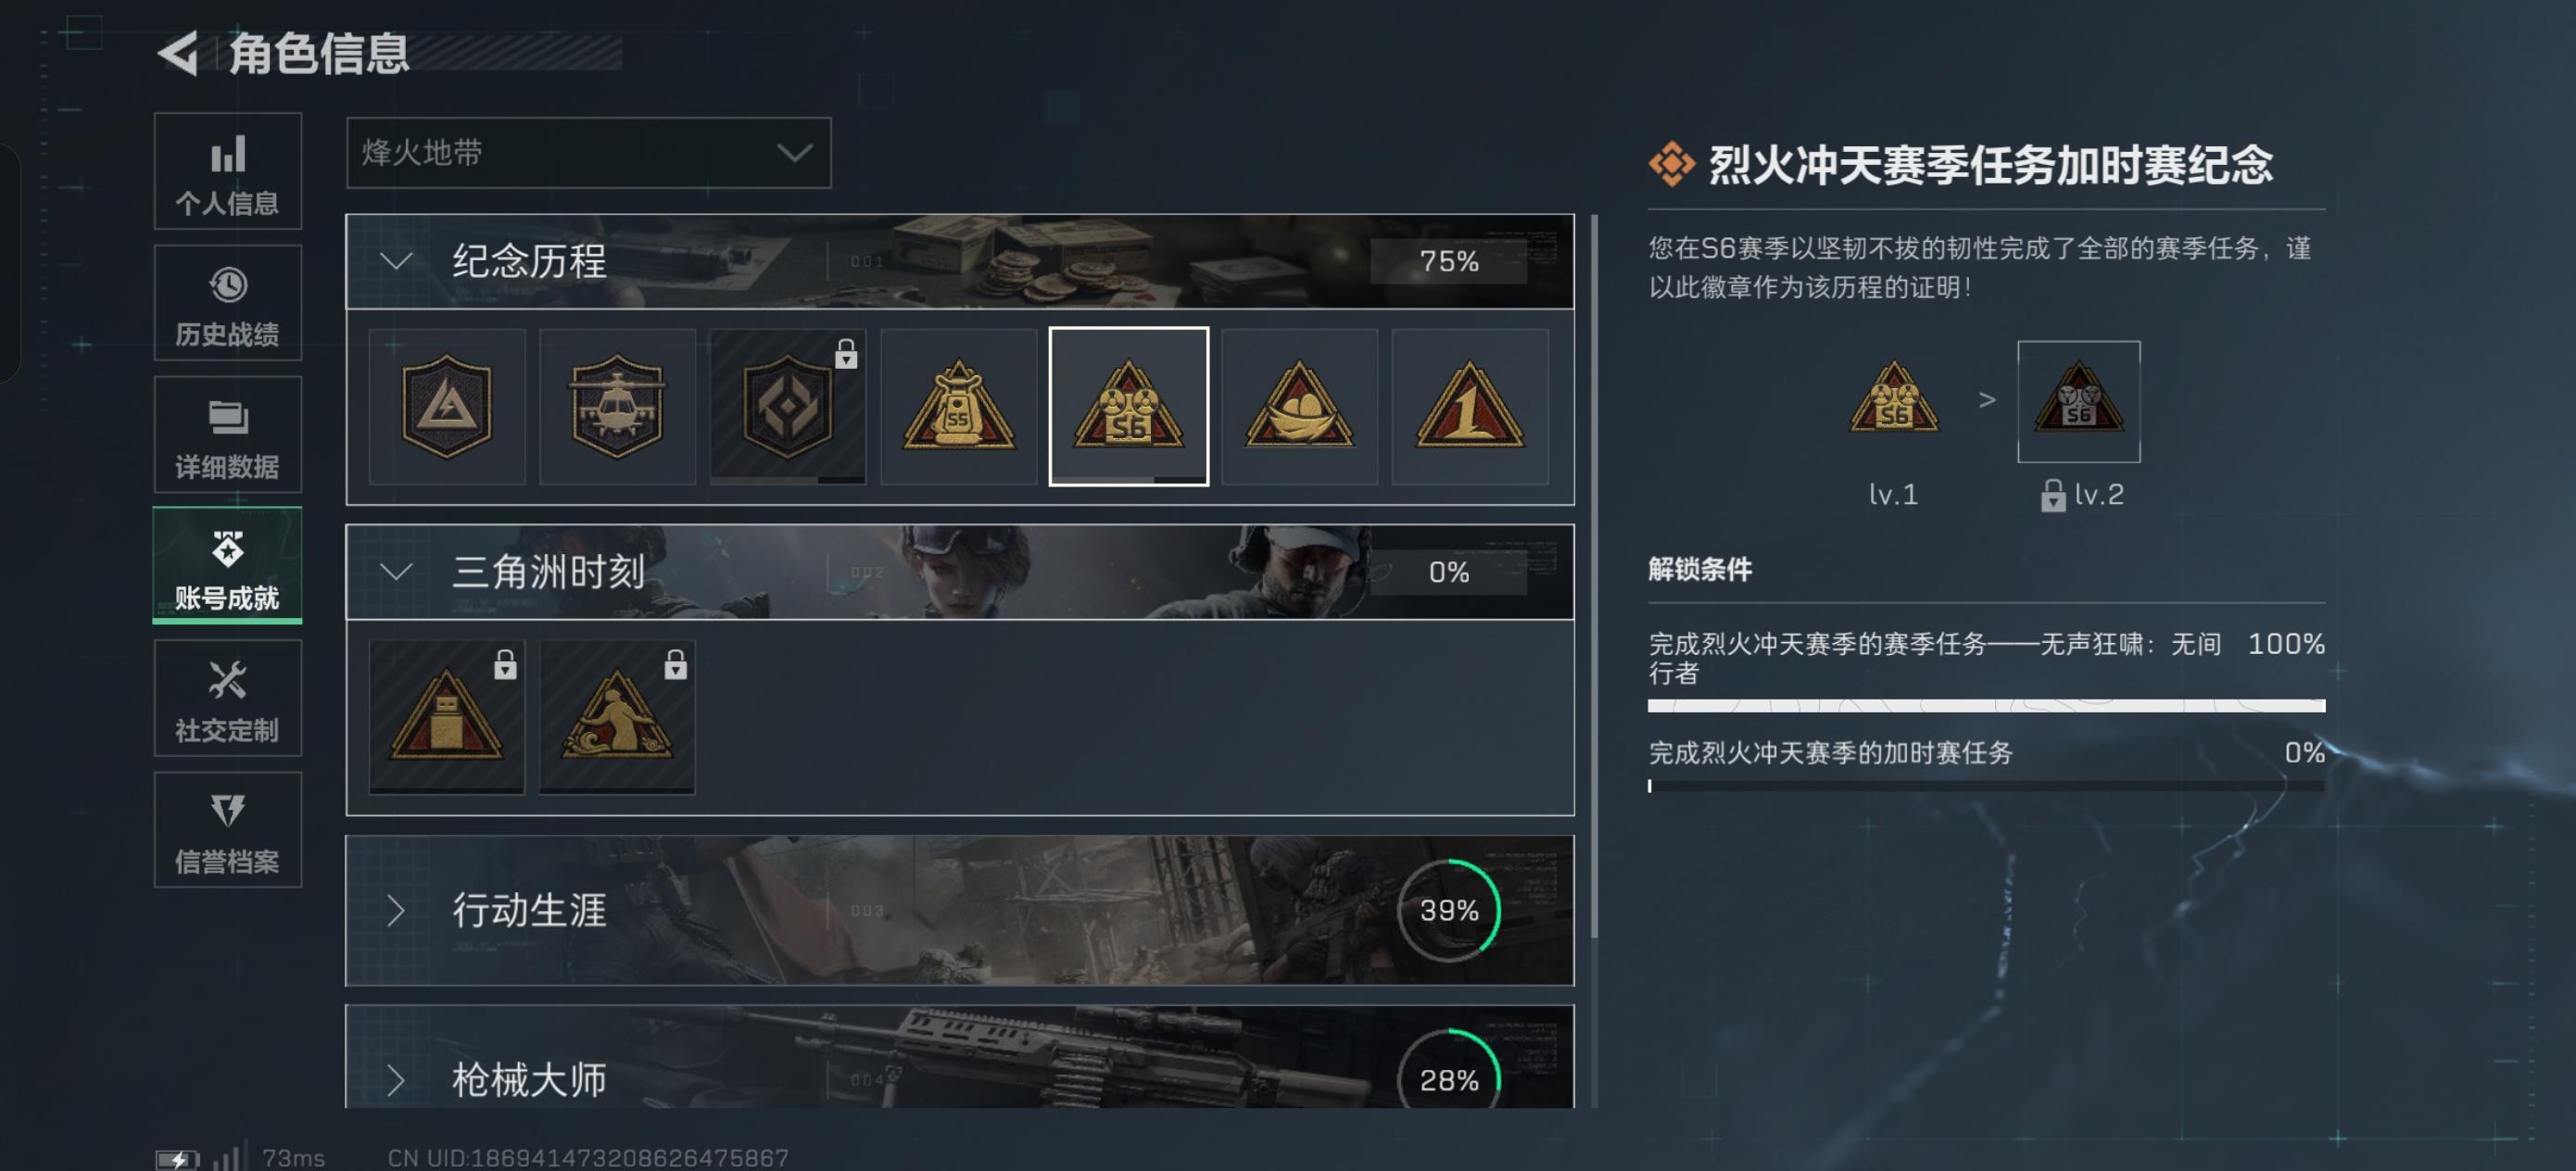
Task: Select the nest with eggs triangle badge
Action: 1299,407
